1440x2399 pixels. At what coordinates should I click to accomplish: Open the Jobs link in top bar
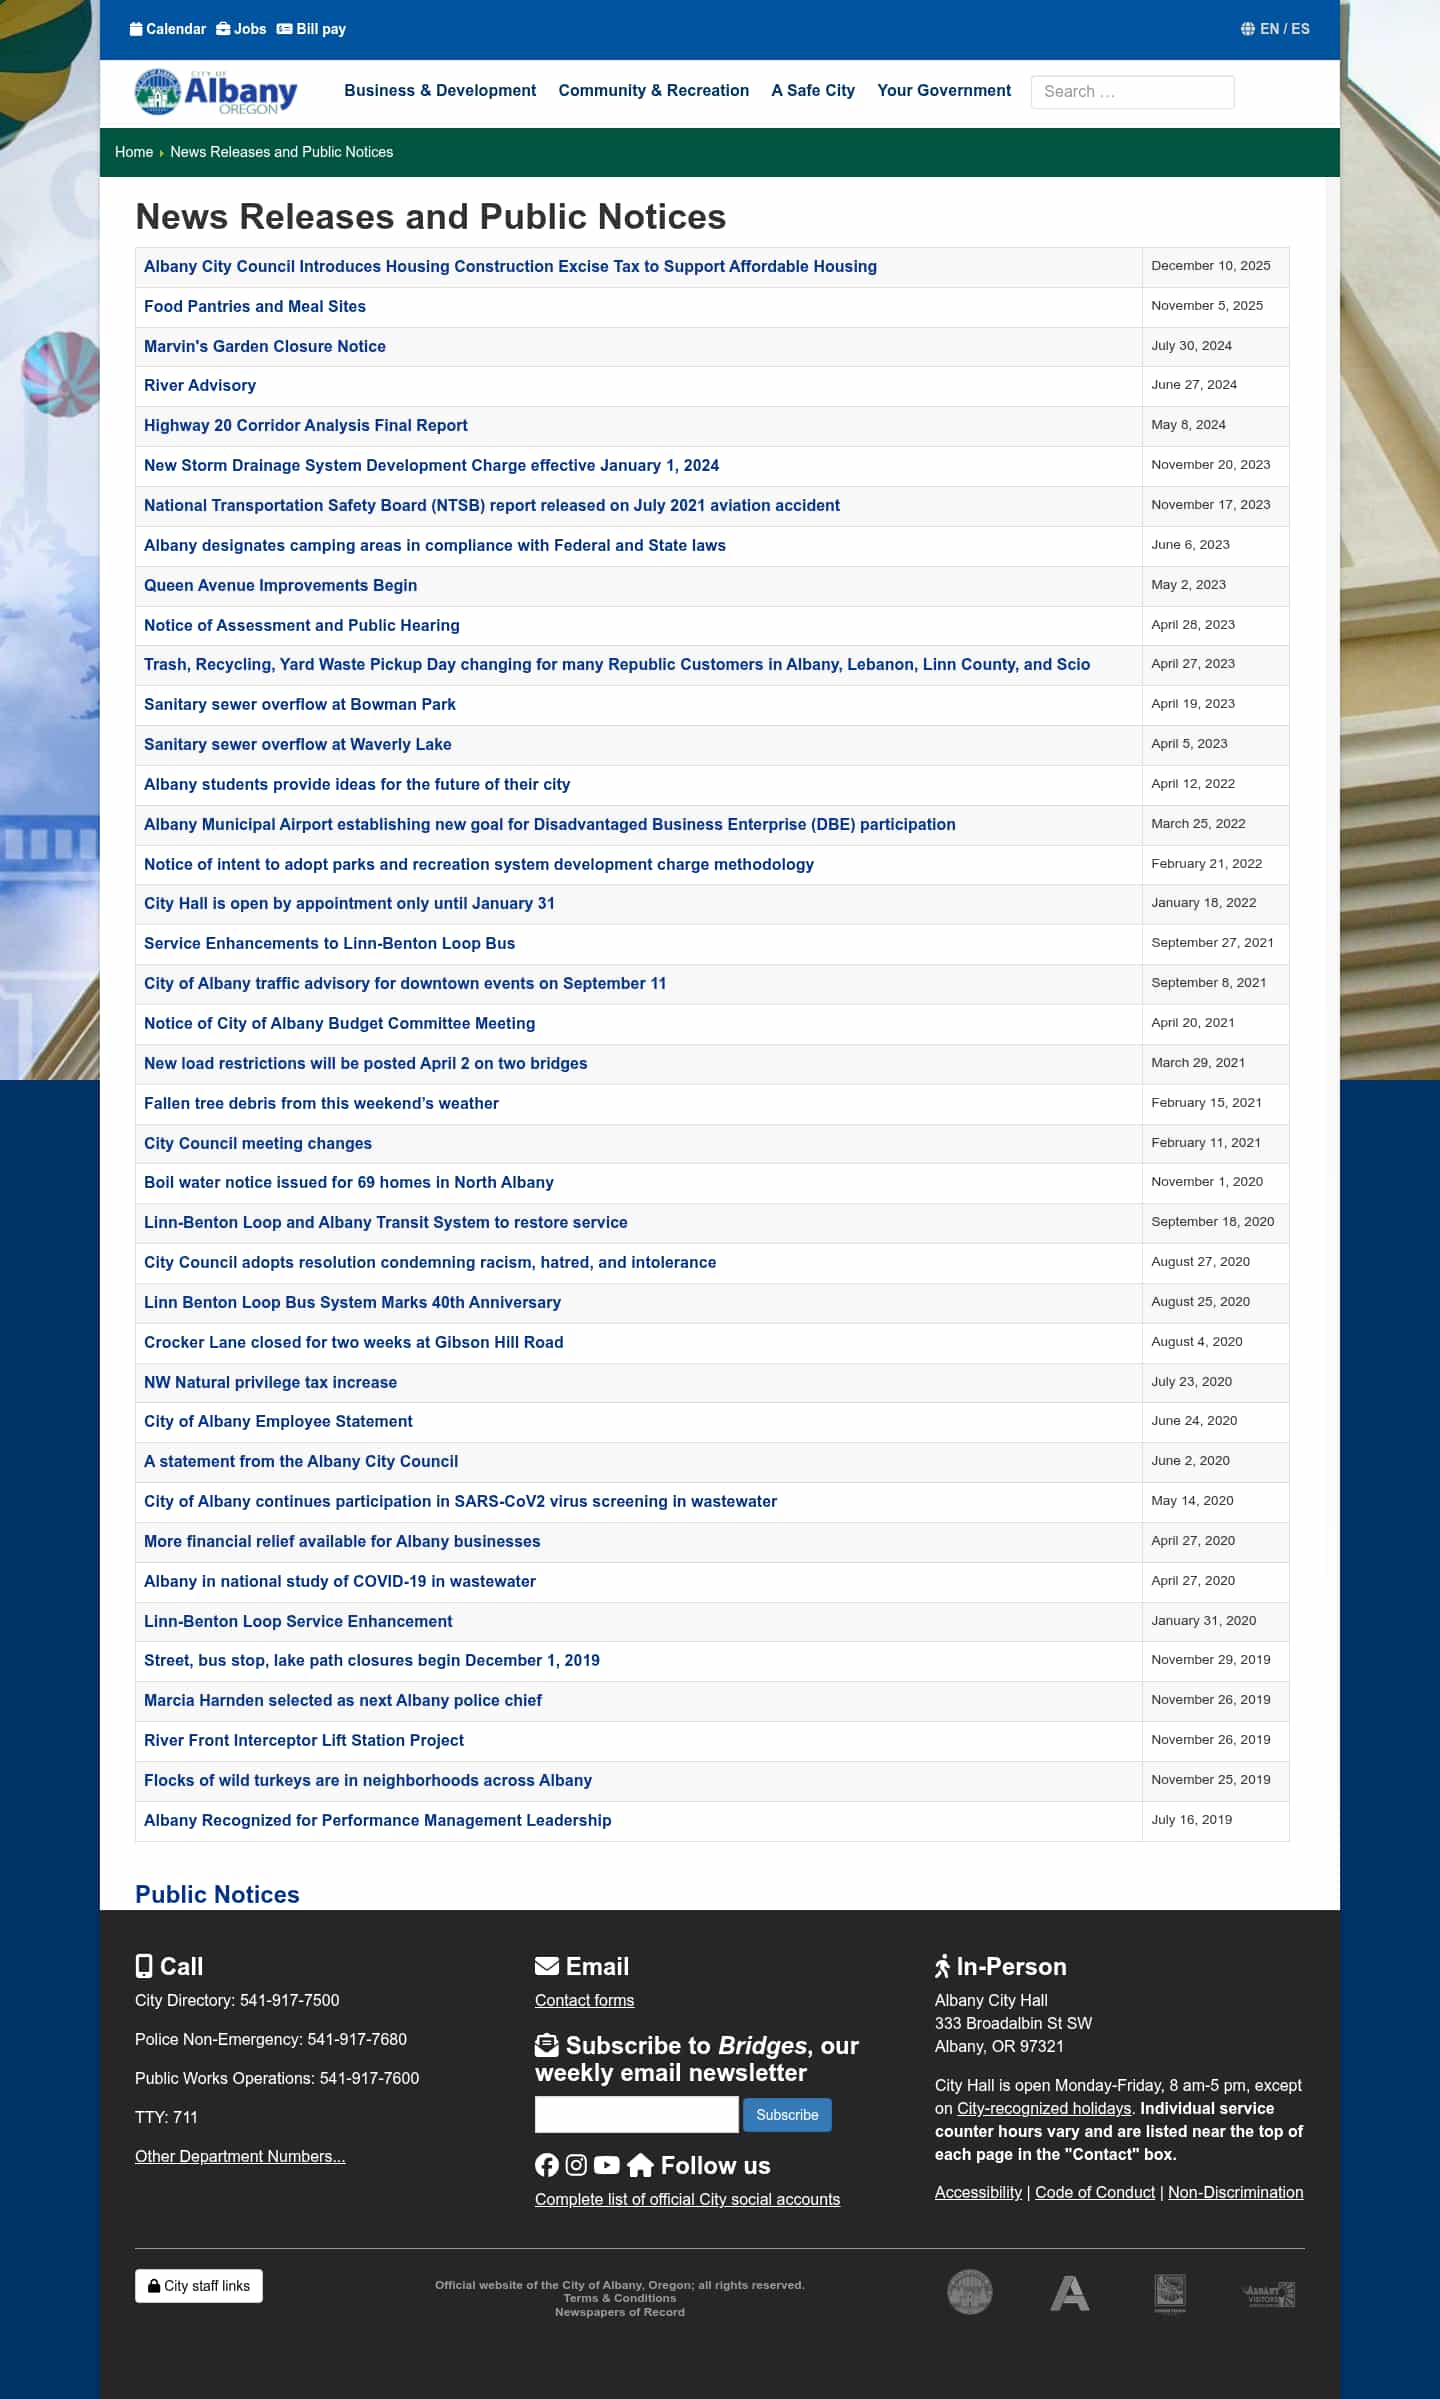click(x=241, y=29)
